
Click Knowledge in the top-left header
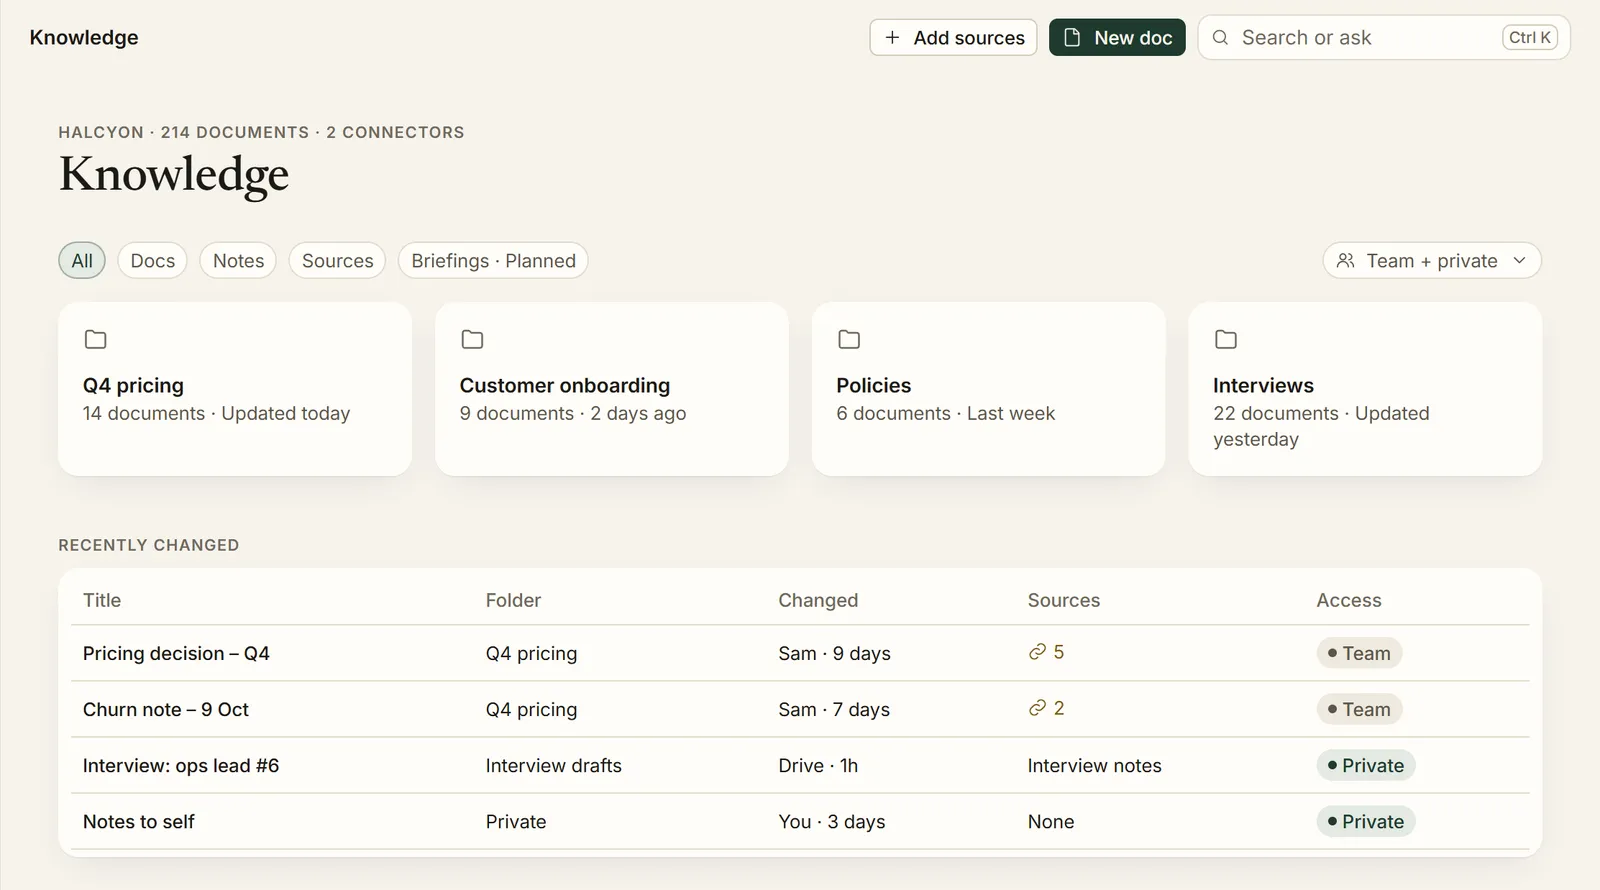coord(84,38)
